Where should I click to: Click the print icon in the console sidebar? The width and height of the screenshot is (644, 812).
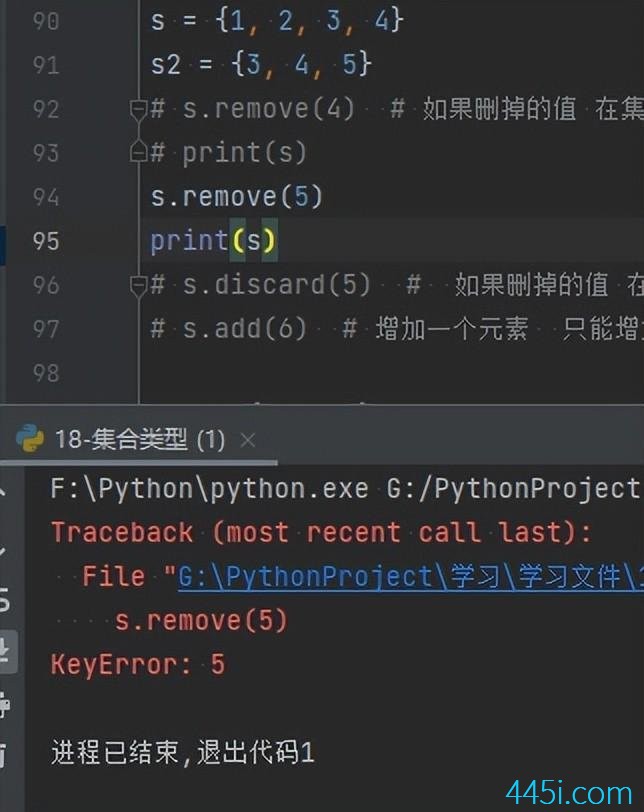point(4,704)
